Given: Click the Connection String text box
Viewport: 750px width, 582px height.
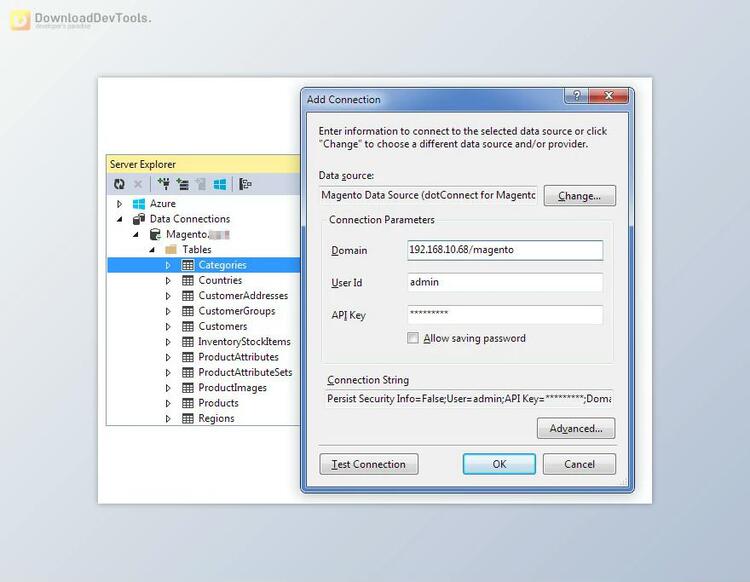Looking at the screenshot, I should pos(469,398).
